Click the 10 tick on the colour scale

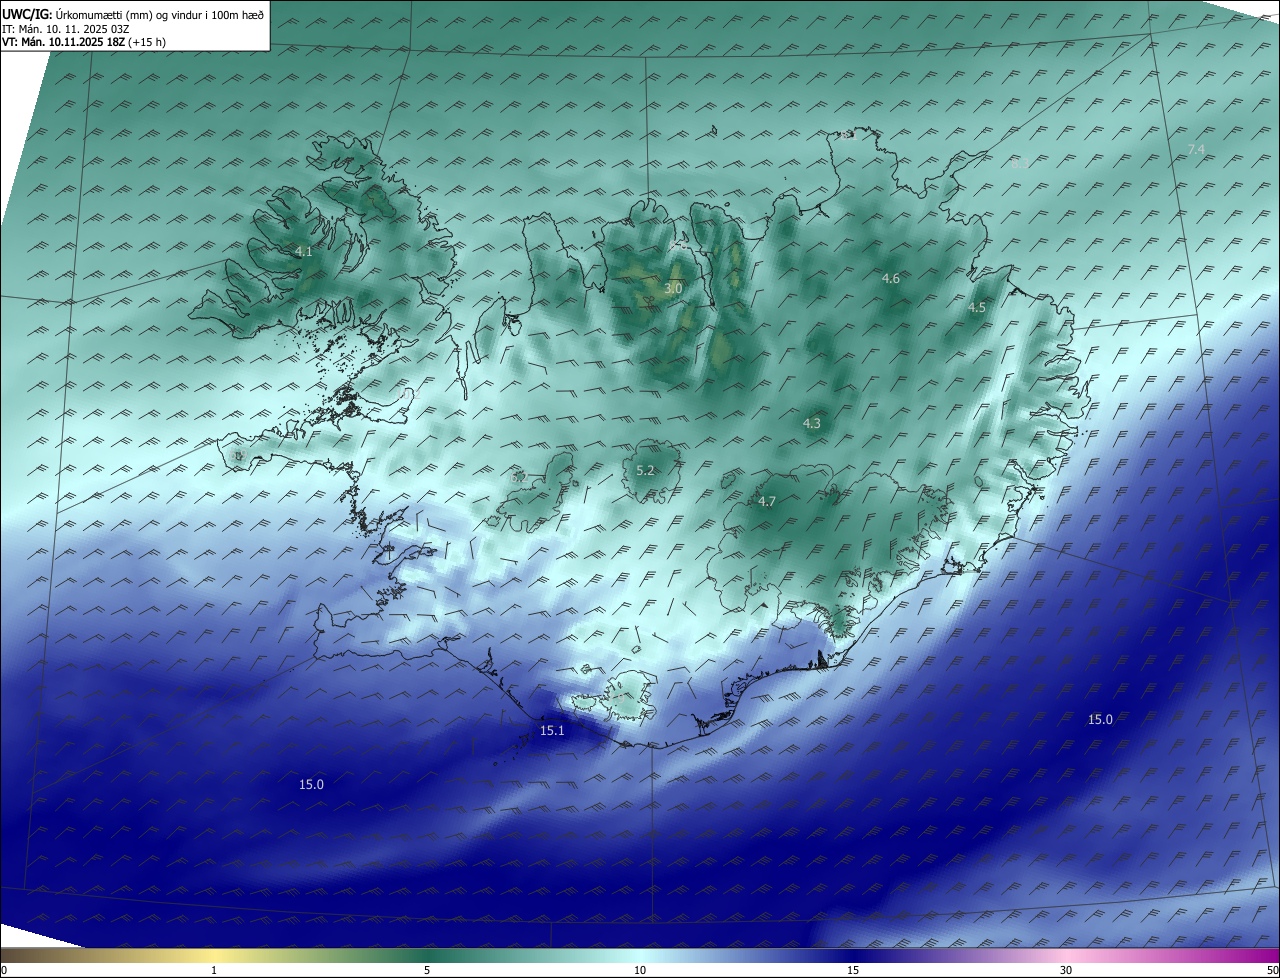pyautogui.click(x=640, y=970)
